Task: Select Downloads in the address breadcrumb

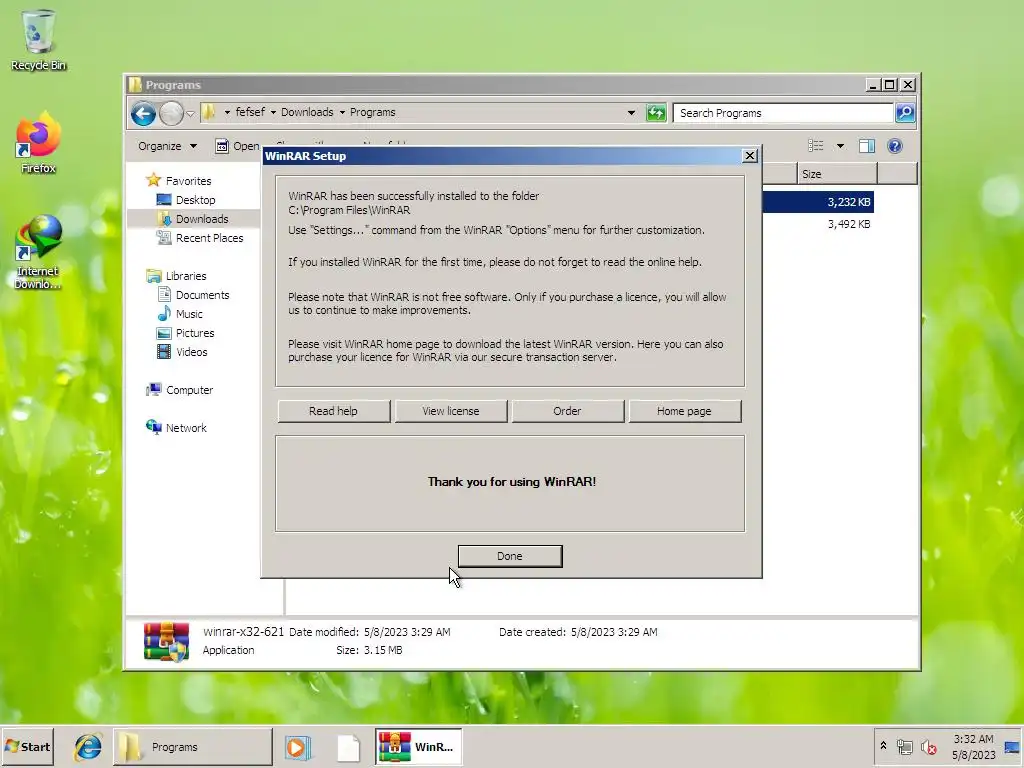Action: 307,112
